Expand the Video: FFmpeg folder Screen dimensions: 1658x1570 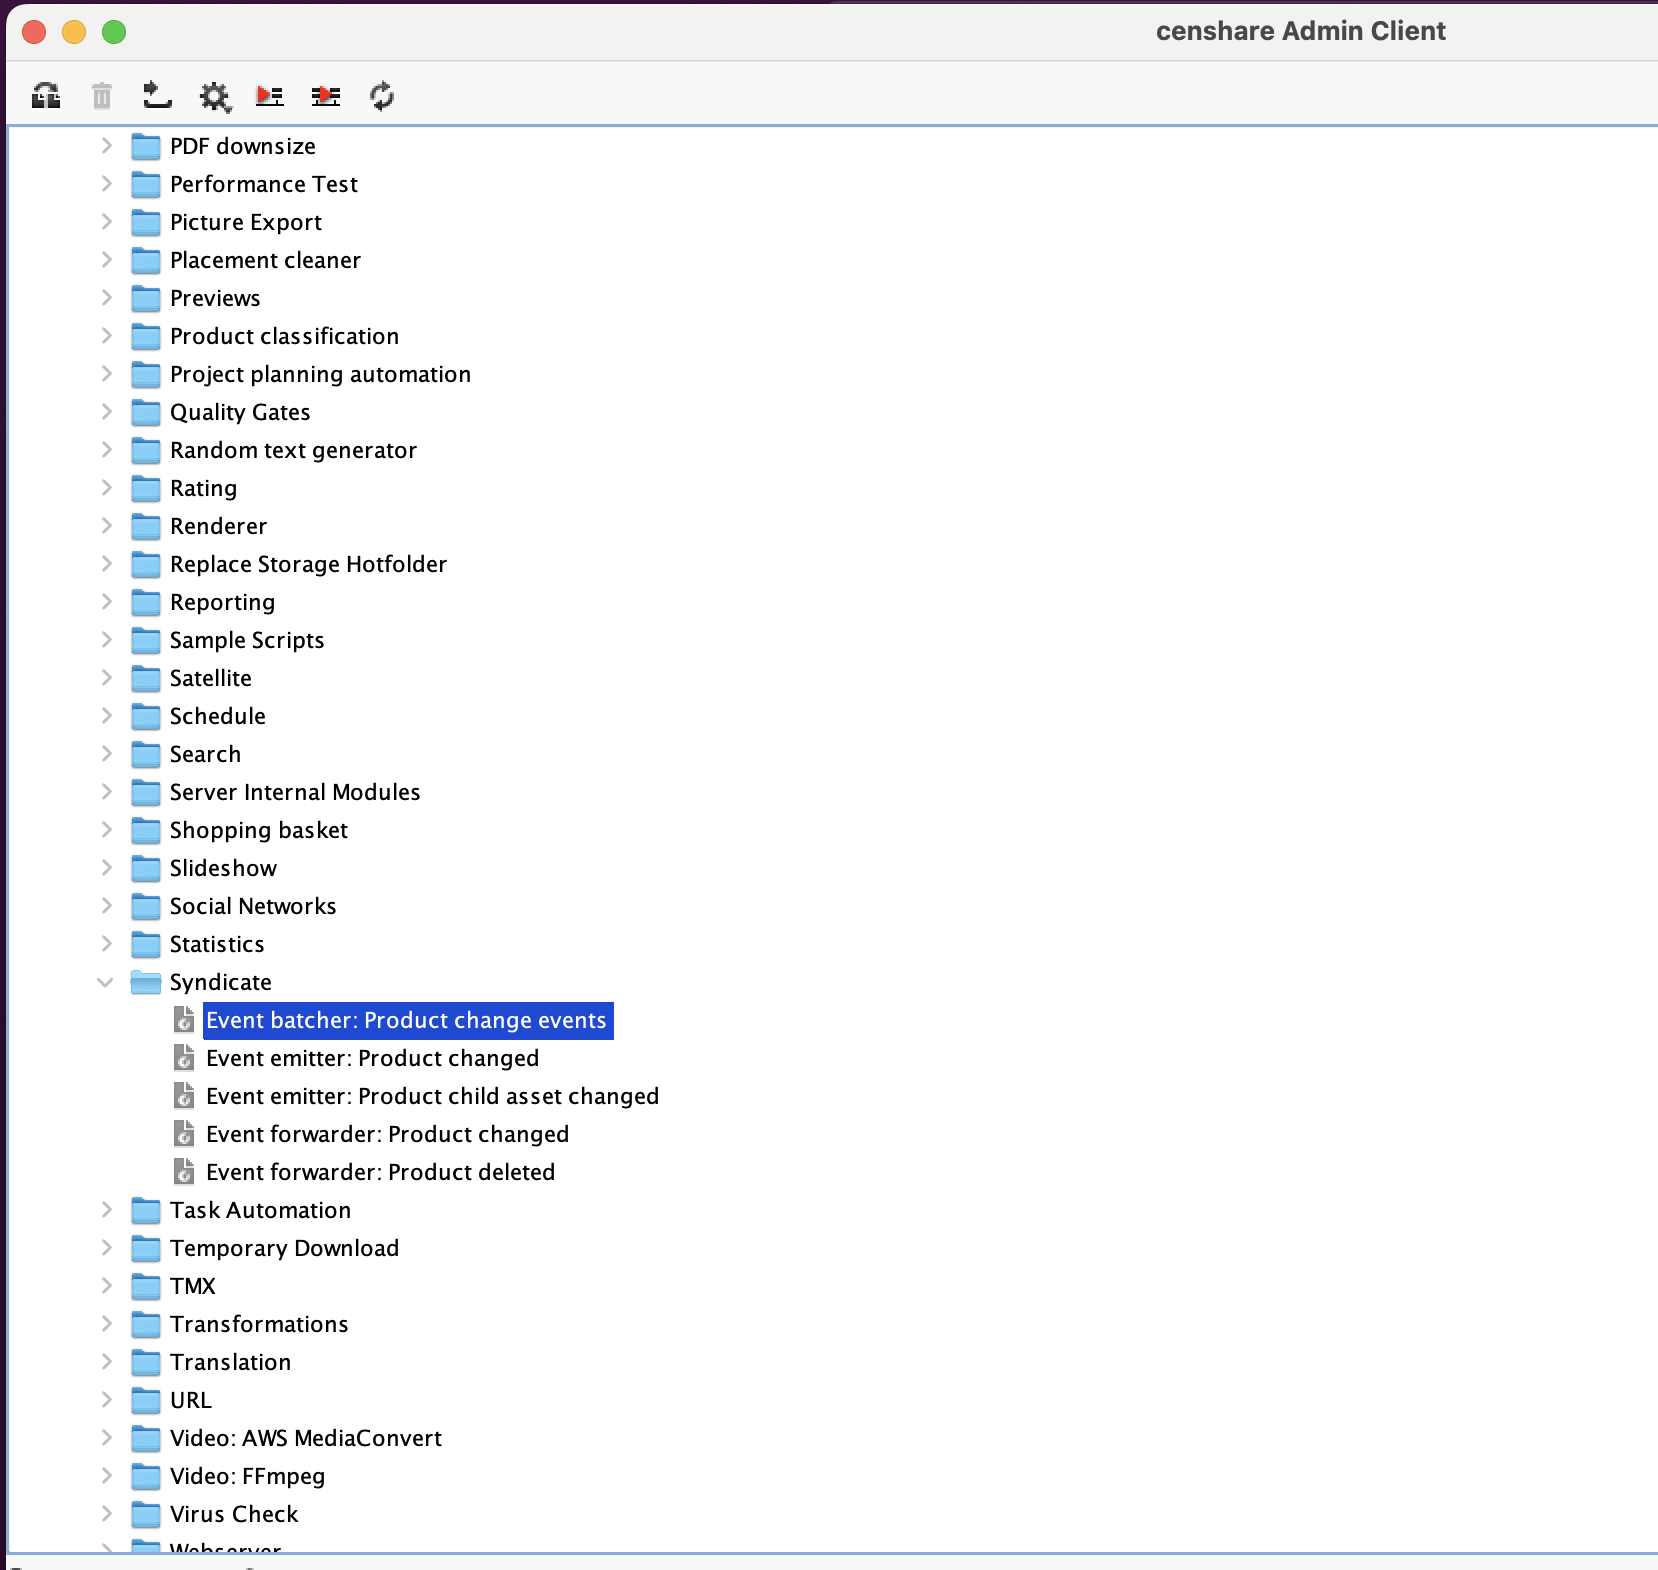(x=106, y=1476)
